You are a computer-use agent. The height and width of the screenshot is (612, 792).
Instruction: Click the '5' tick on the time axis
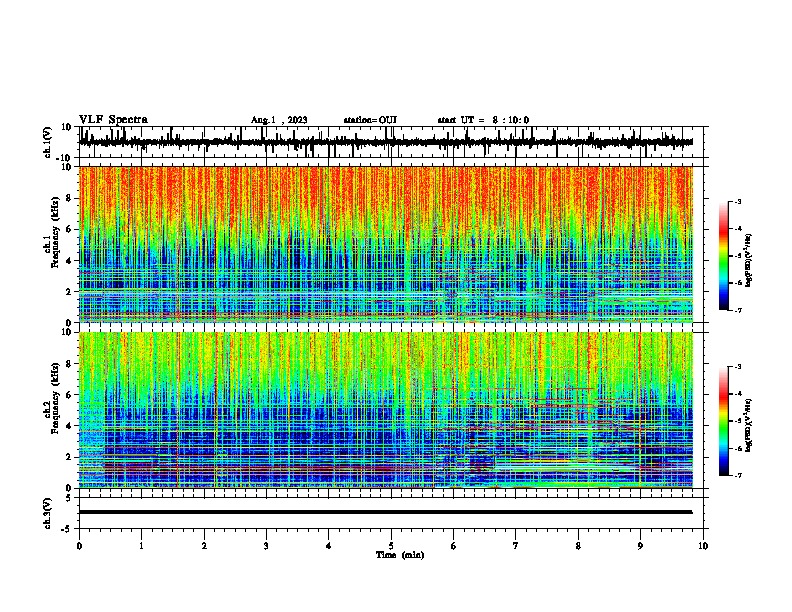pos(391,546)
